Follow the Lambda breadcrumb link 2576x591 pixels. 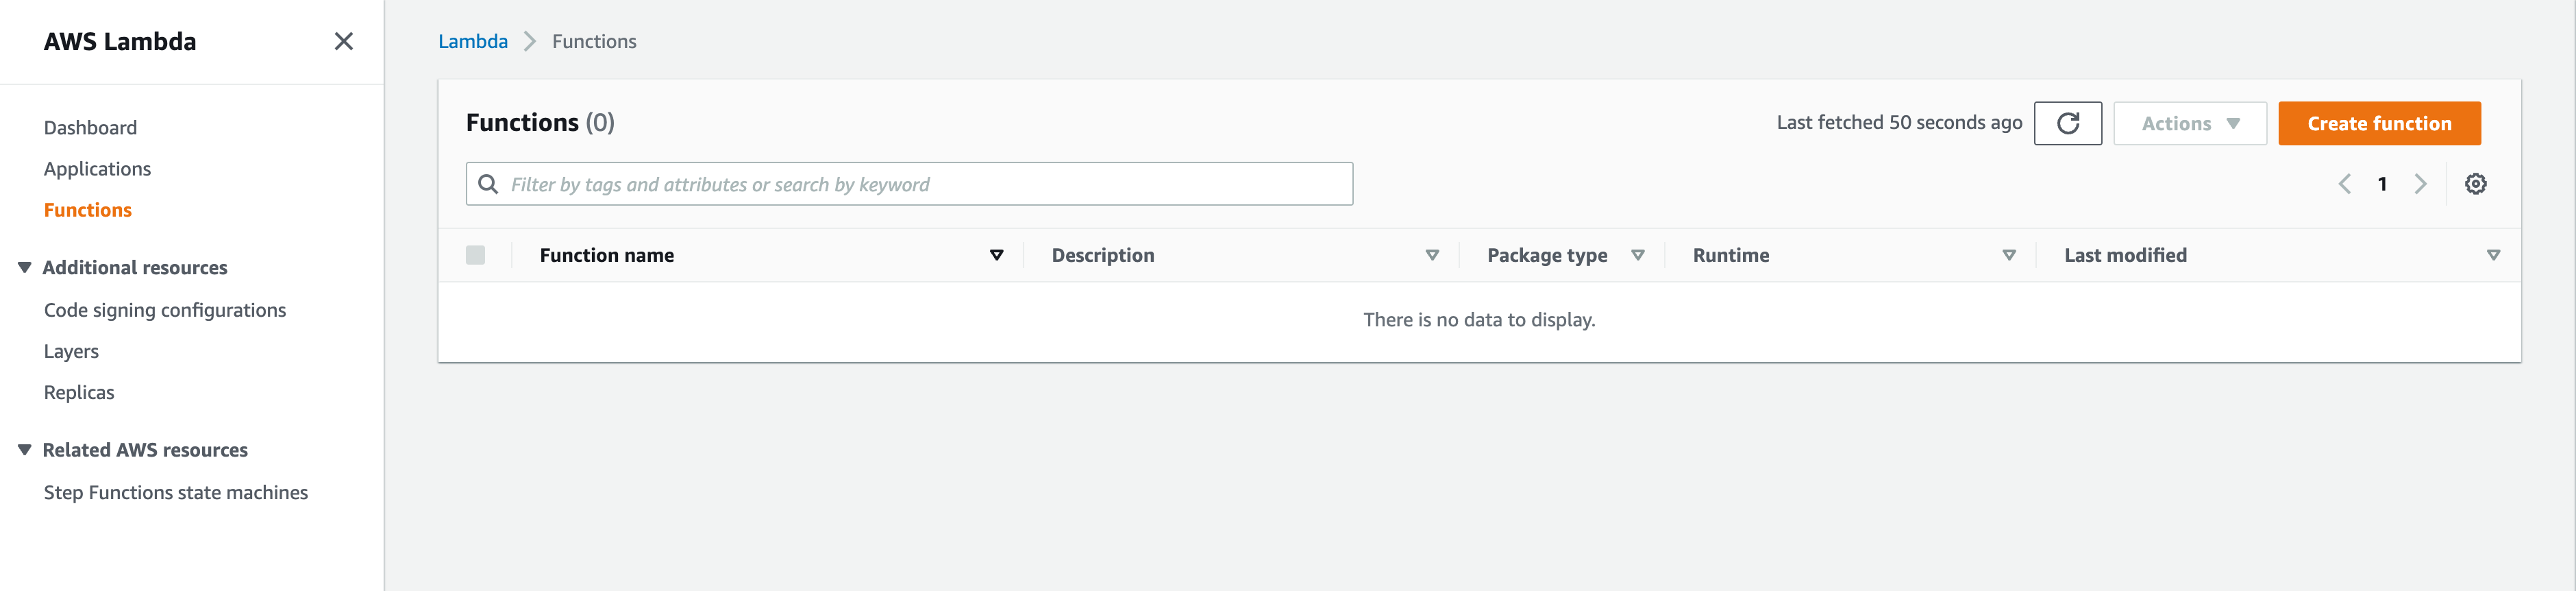click(x=472, y=41)
